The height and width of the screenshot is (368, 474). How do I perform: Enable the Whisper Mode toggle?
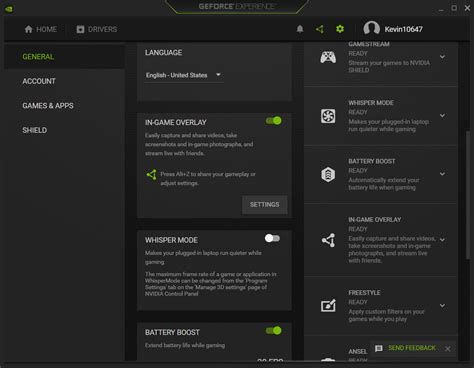click(272, 238)
